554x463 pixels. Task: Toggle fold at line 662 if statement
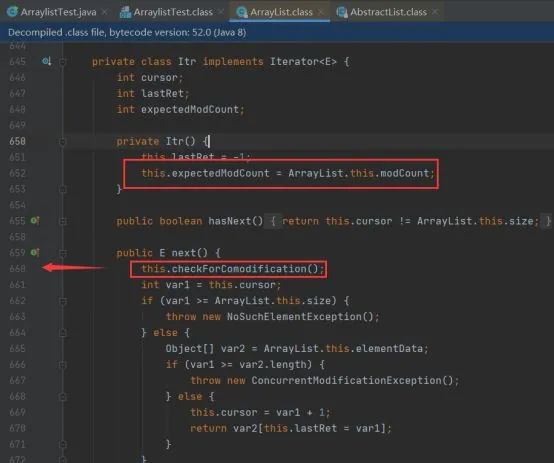coord(63,301)
